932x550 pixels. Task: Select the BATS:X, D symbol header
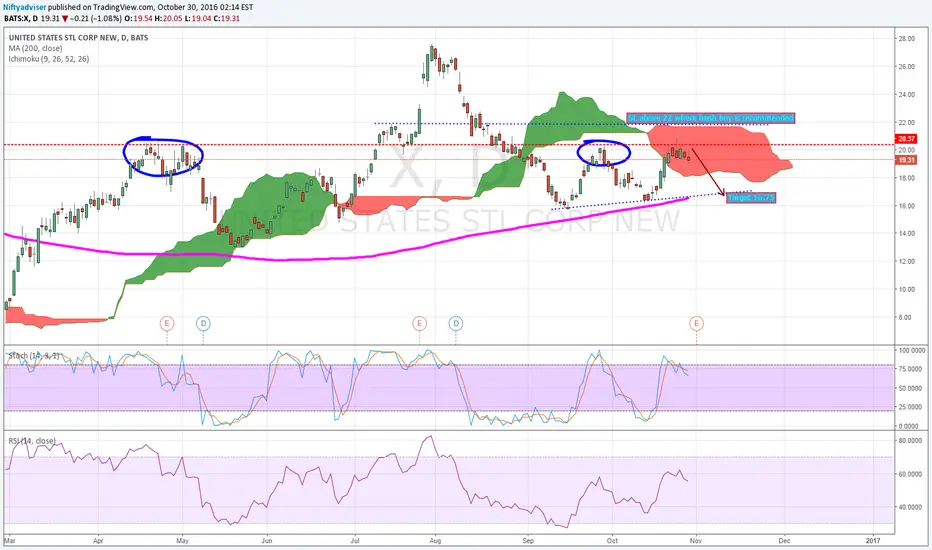pos(21,18)
